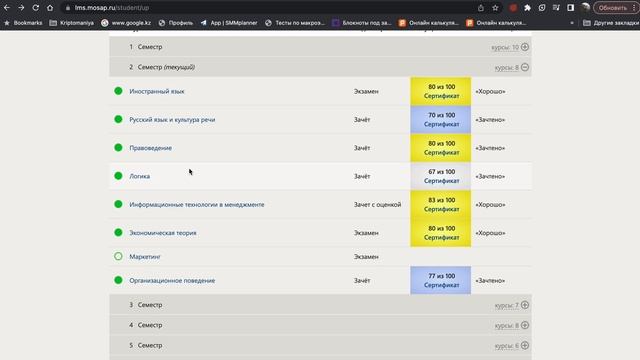Open the Правоведение course link
This screenshot has height=360, width=640.
click(x=151, y=148)
